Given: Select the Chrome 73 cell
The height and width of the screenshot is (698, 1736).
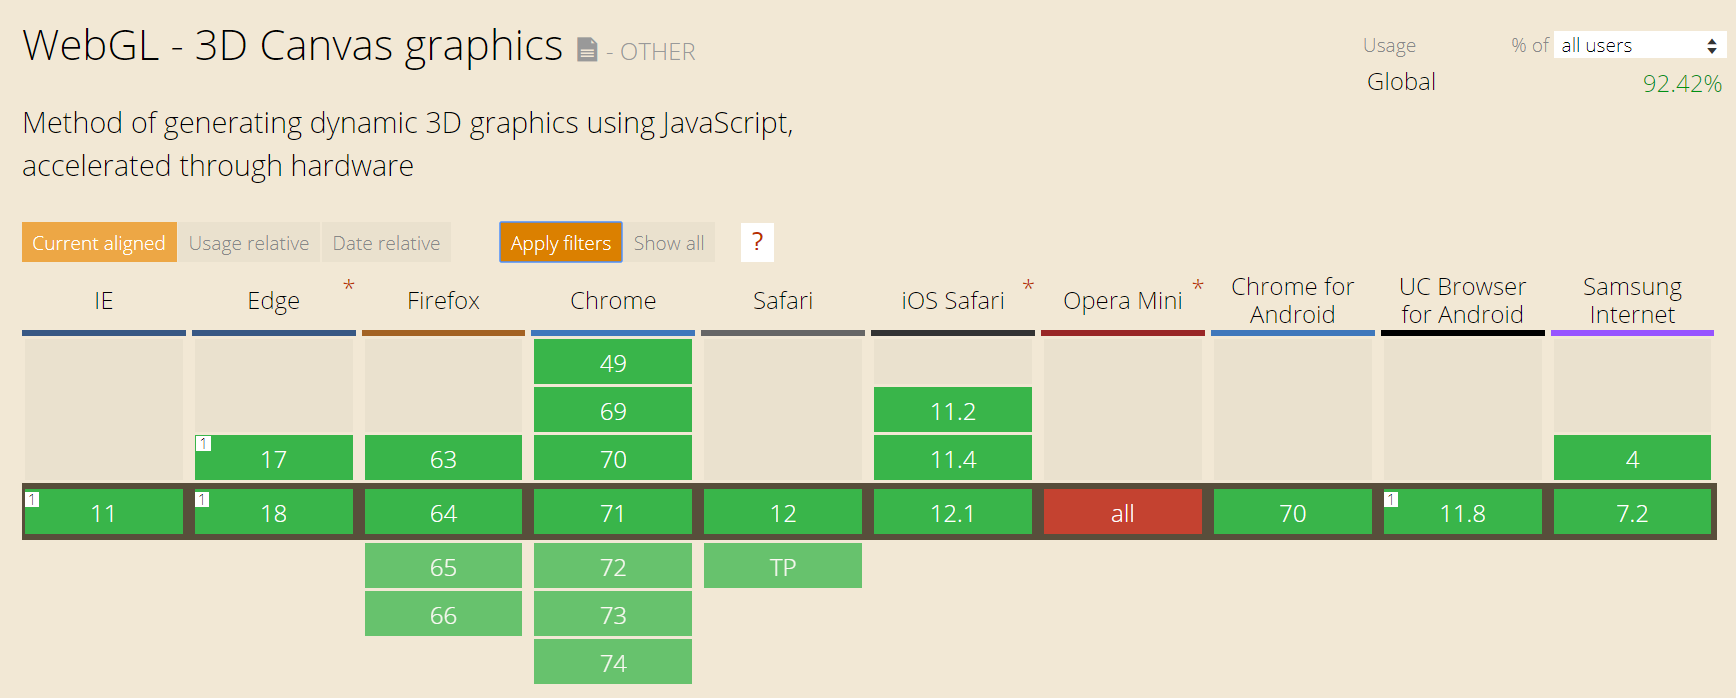Looking at the screenshot, I should [613, 614].
